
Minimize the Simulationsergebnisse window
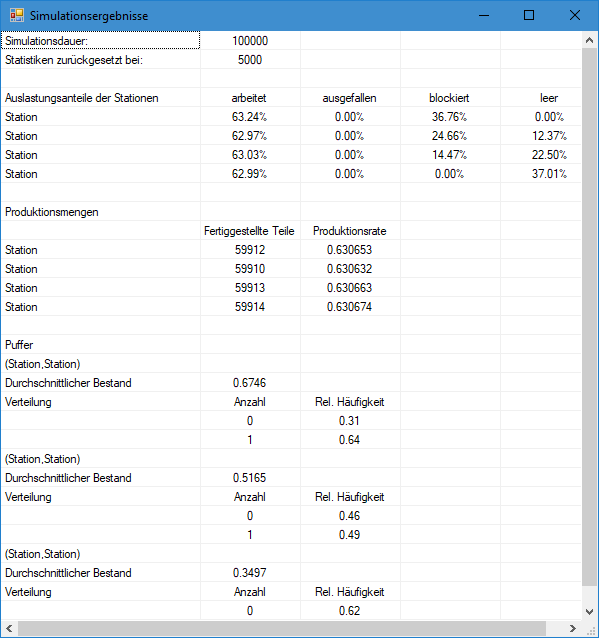coord(484,15)
